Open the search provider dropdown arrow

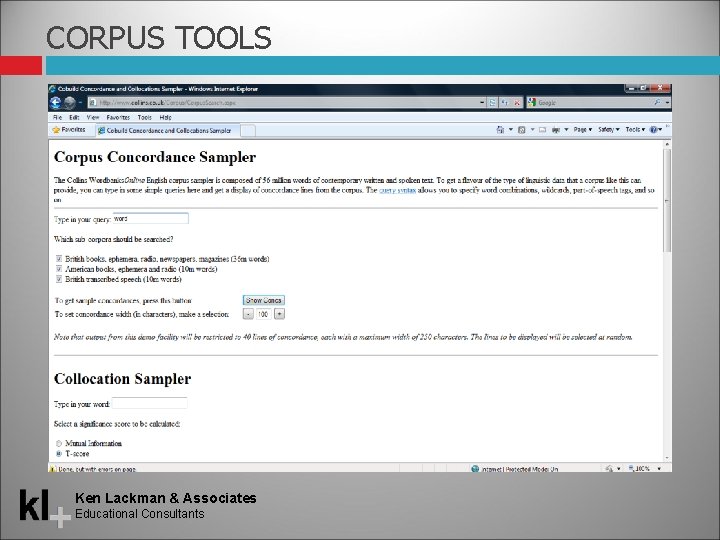667,103
